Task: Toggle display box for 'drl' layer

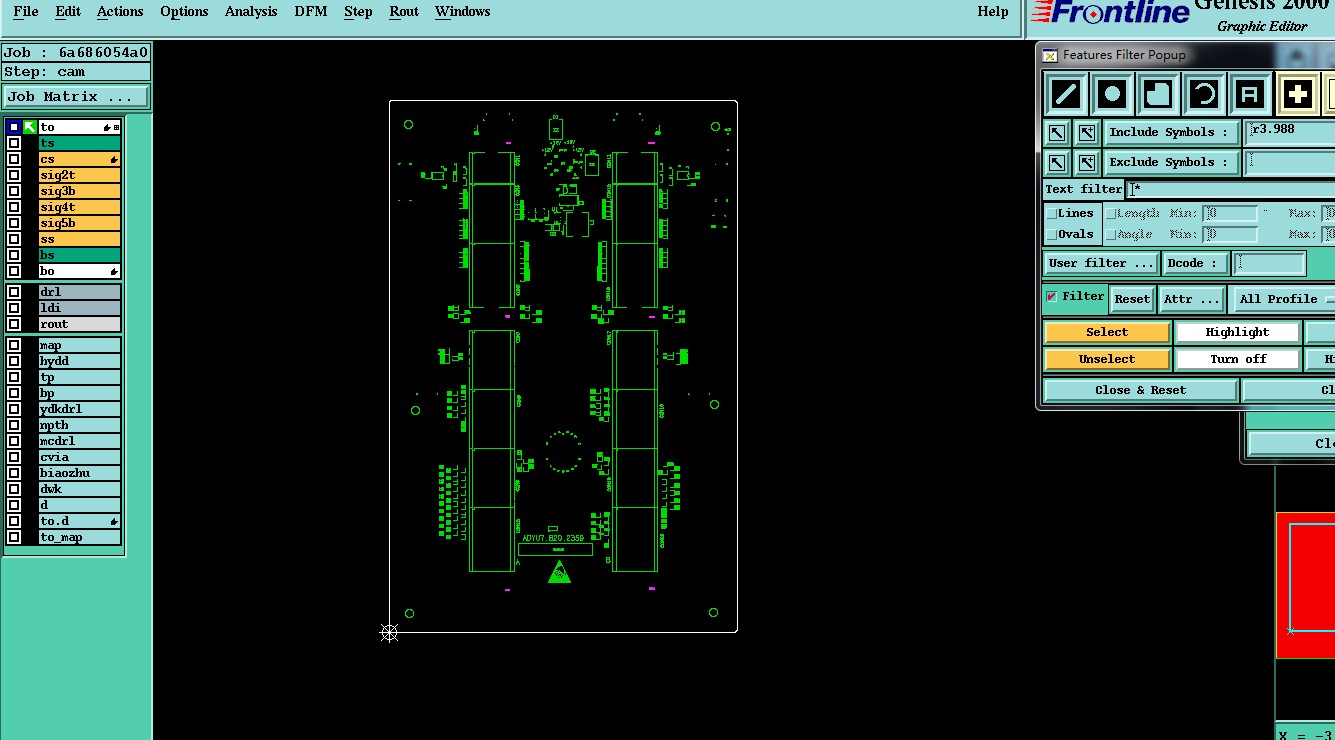Action: click(14, 292)
